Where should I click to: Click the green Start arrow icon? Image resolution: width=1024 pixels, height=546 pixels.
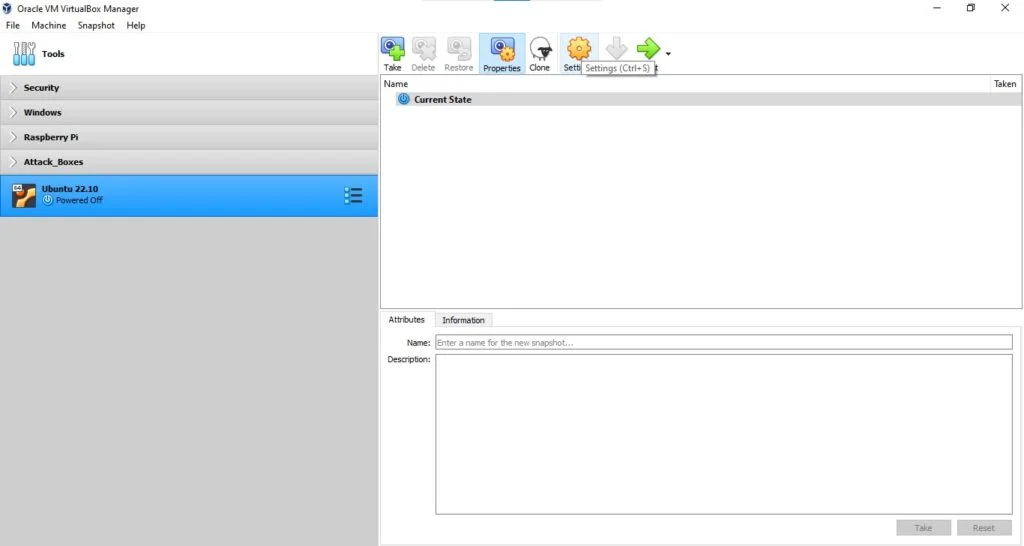[648, 48]
